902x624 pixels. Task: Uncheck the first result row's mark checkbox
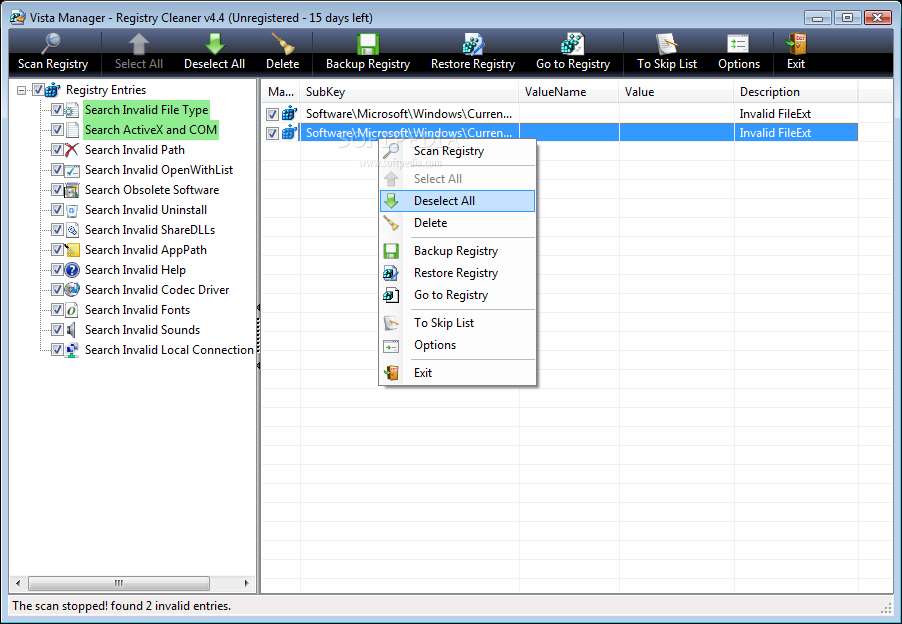pos(273,114)
